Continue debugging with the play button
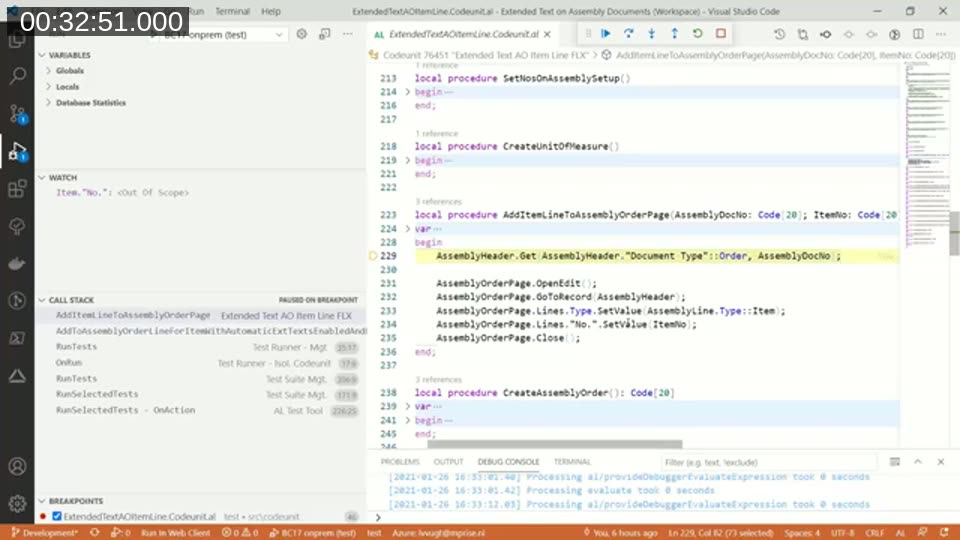 coord(606,34)
